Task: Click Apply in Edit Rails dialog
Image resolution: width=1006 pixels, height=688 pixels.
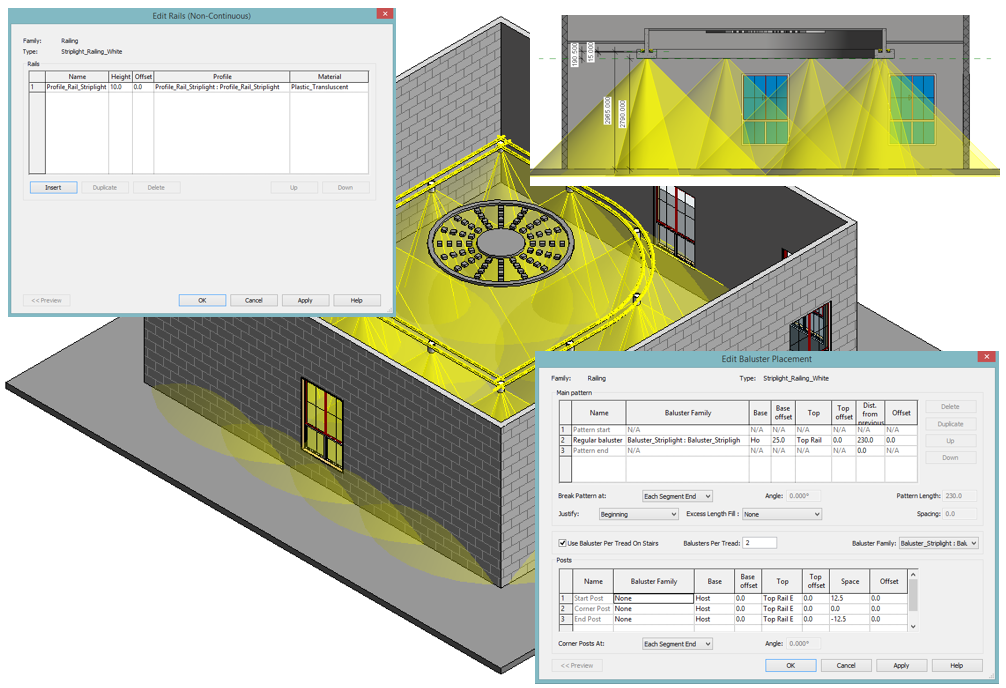Action: pos(305,300)
